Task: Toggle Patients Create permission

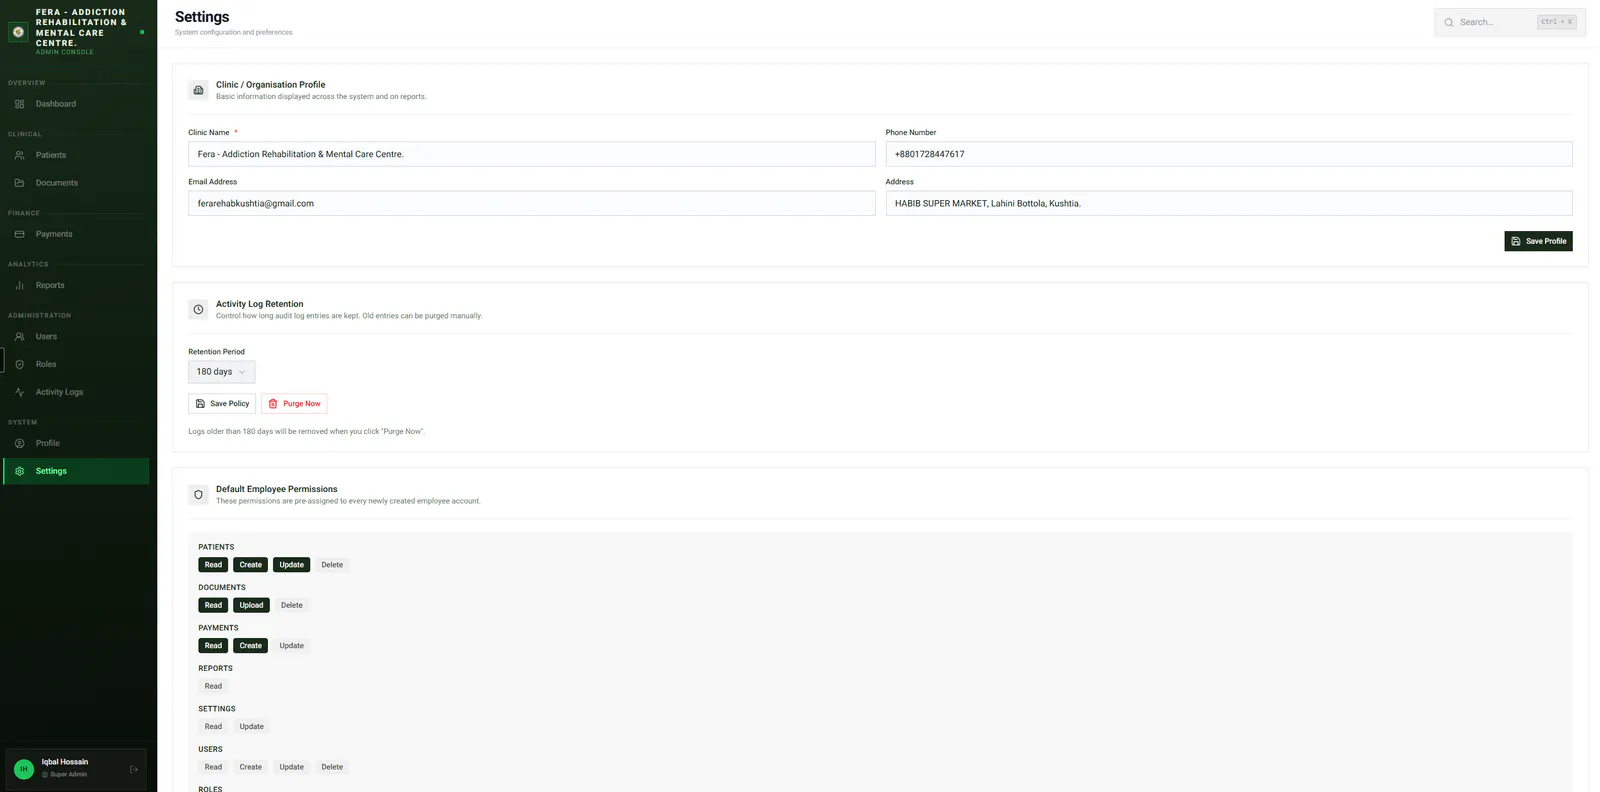Action: coord(250,565)
